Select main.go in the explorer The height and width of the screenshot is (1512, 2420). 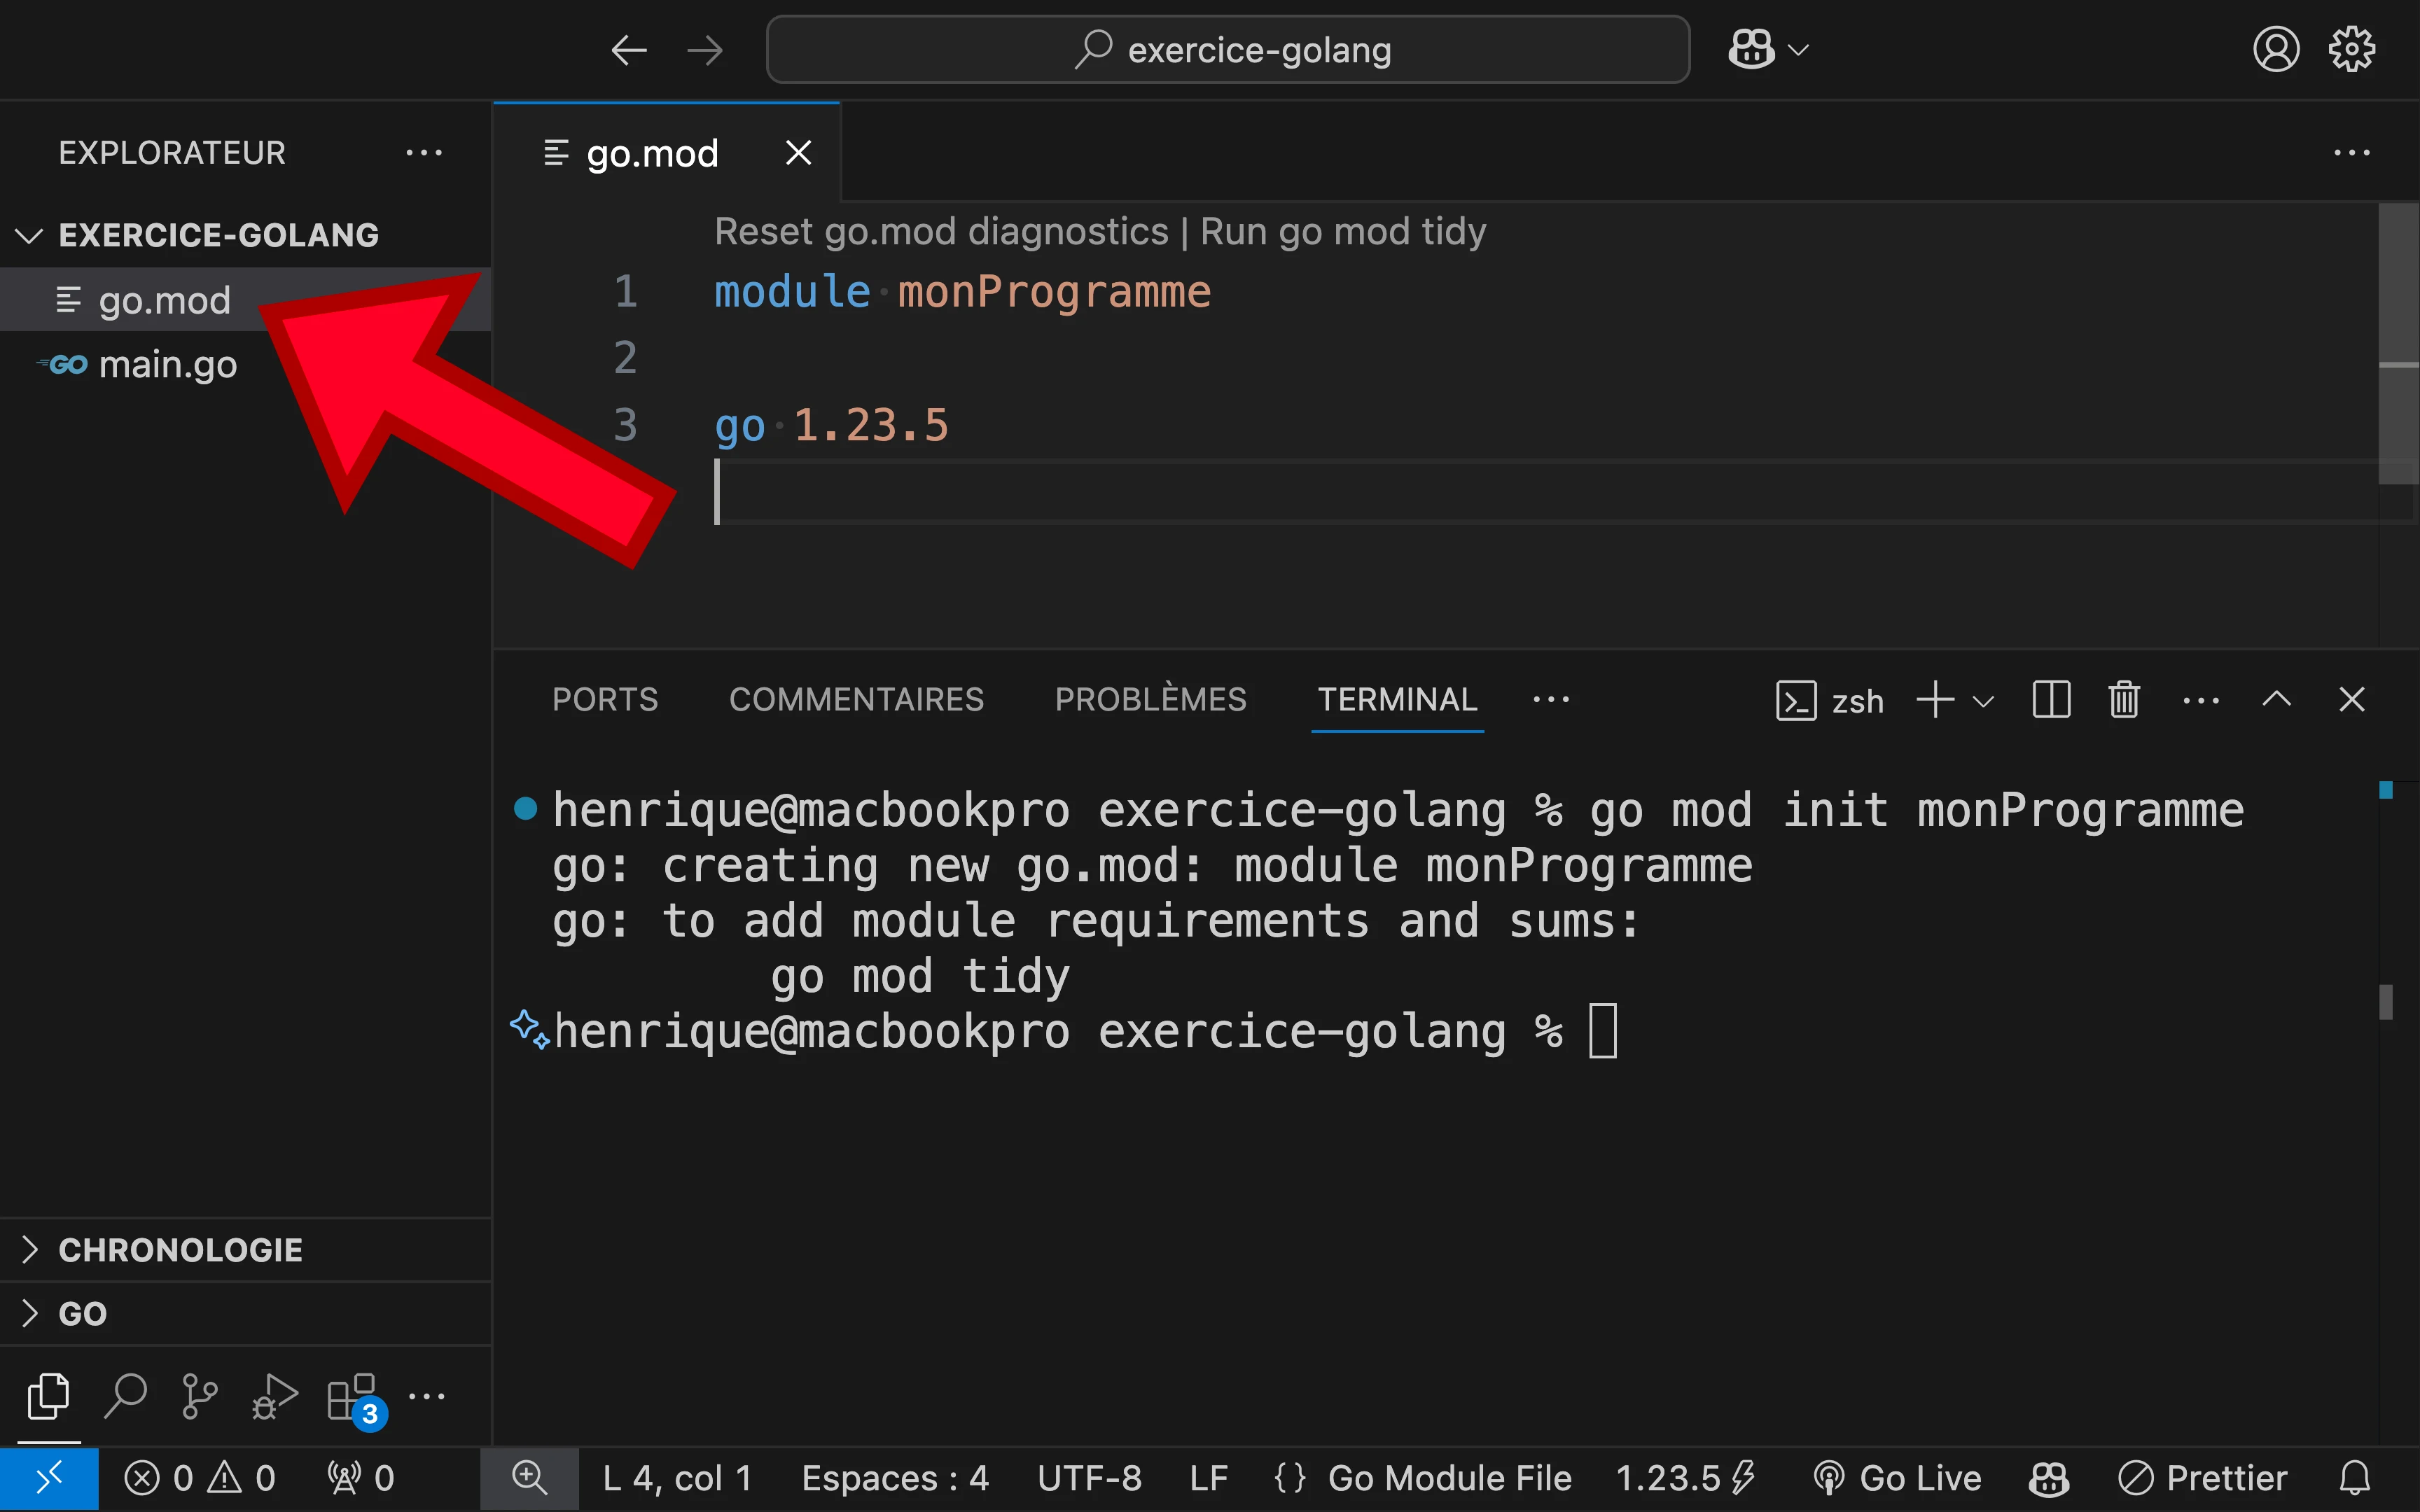click(x=169, y=364)
